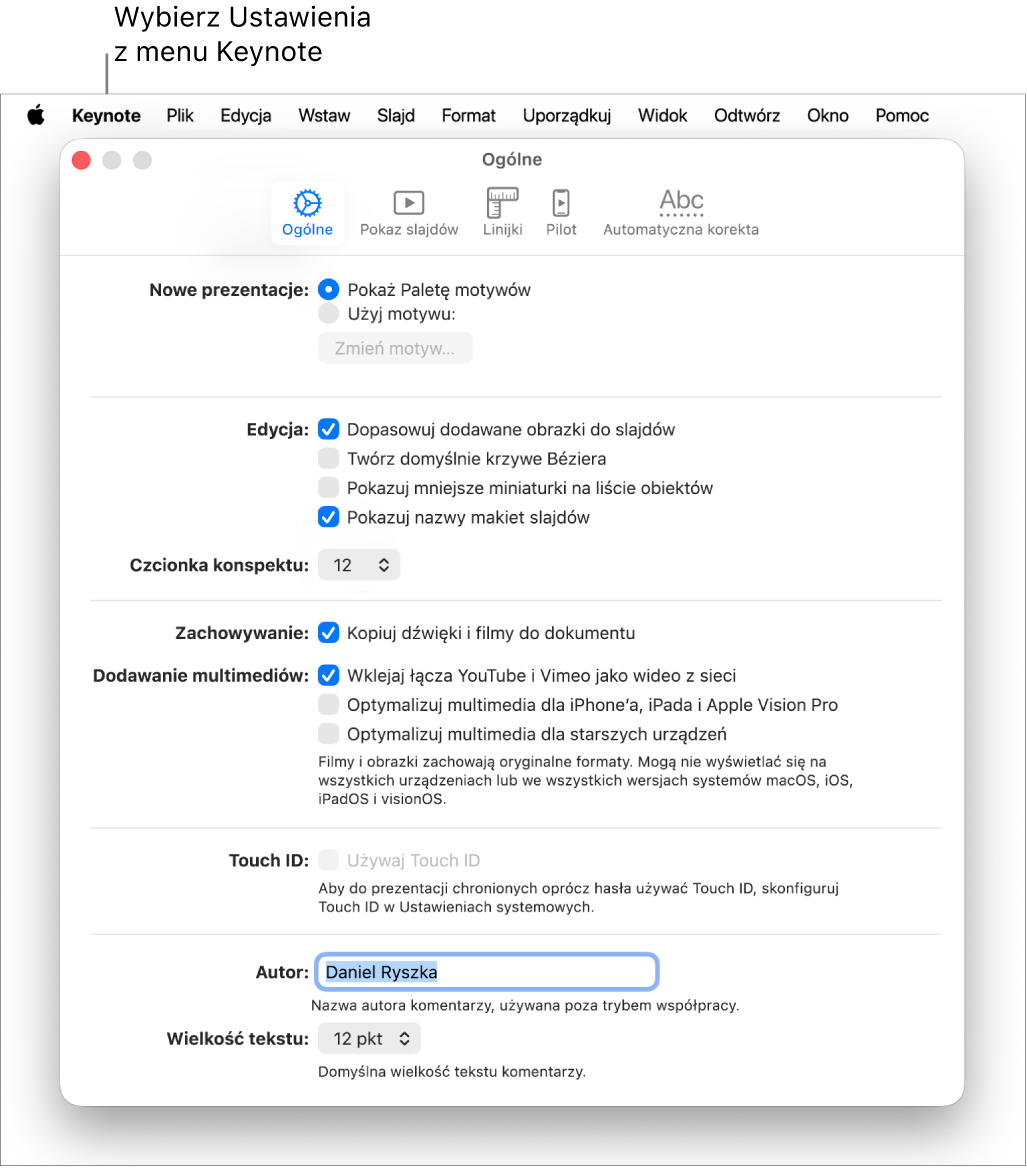
Task: Click the Zmień motyw… button
Action: point(395,348)
